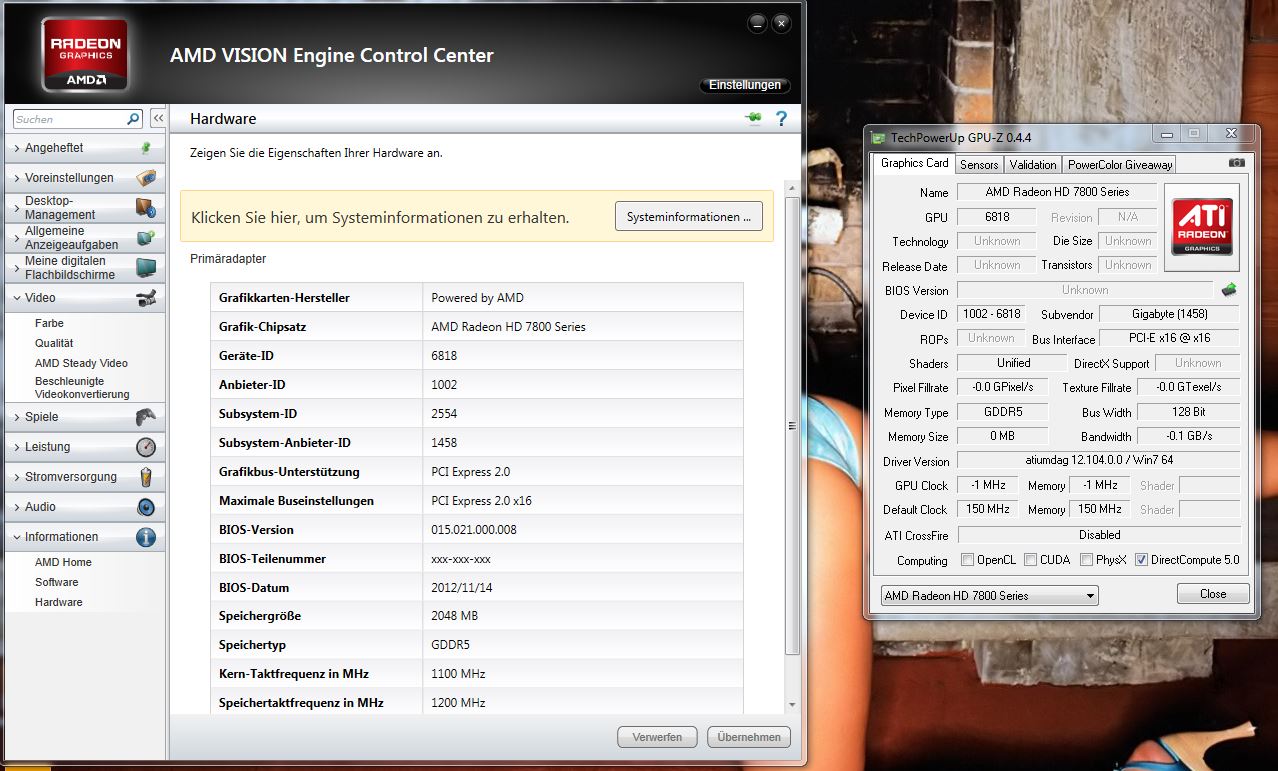Collapse sidebar with double-chevron button

pos(158,119)
